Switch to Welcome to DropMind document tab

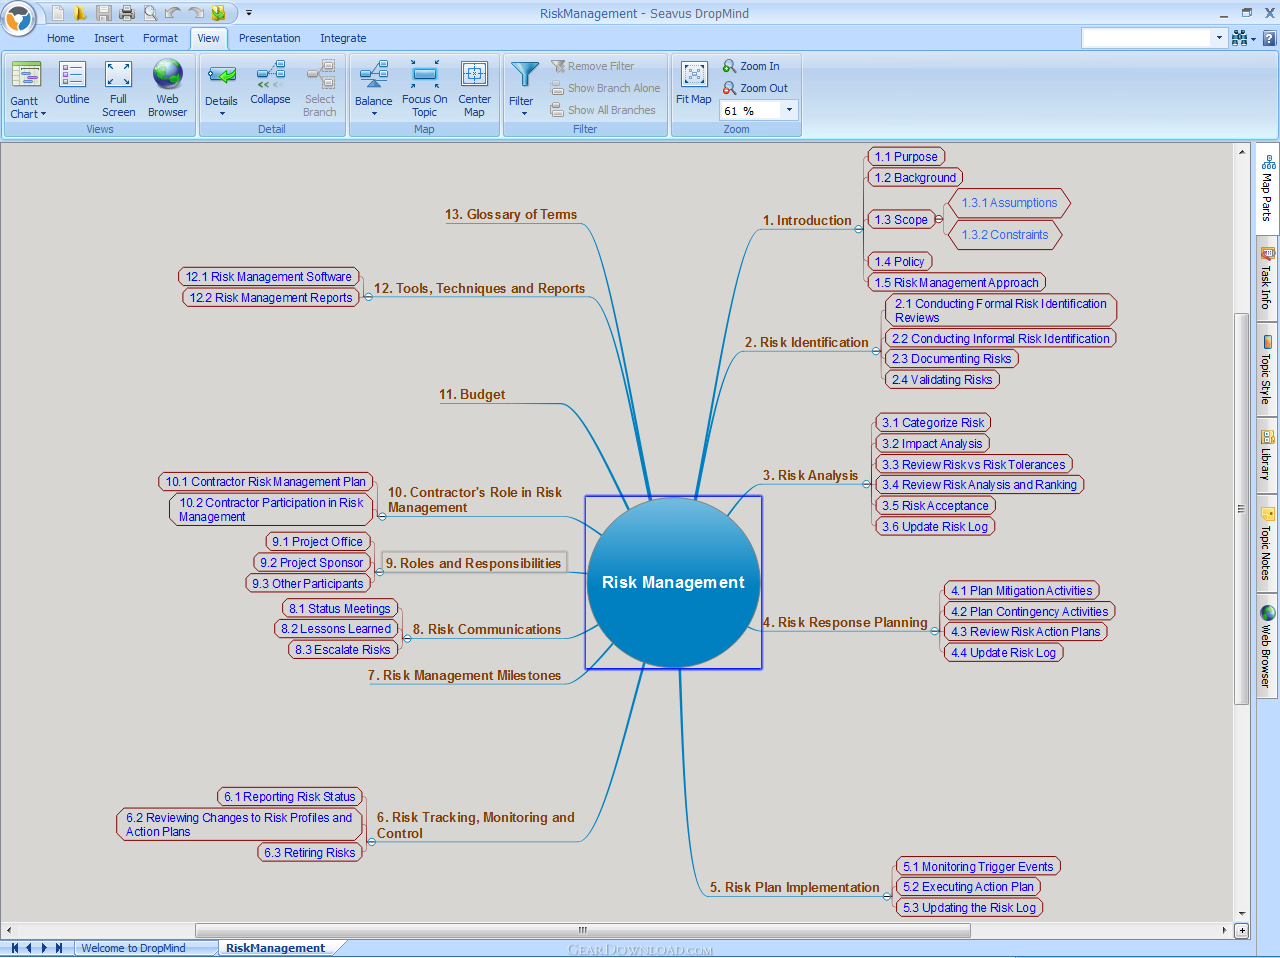click(x=133, y=948)
